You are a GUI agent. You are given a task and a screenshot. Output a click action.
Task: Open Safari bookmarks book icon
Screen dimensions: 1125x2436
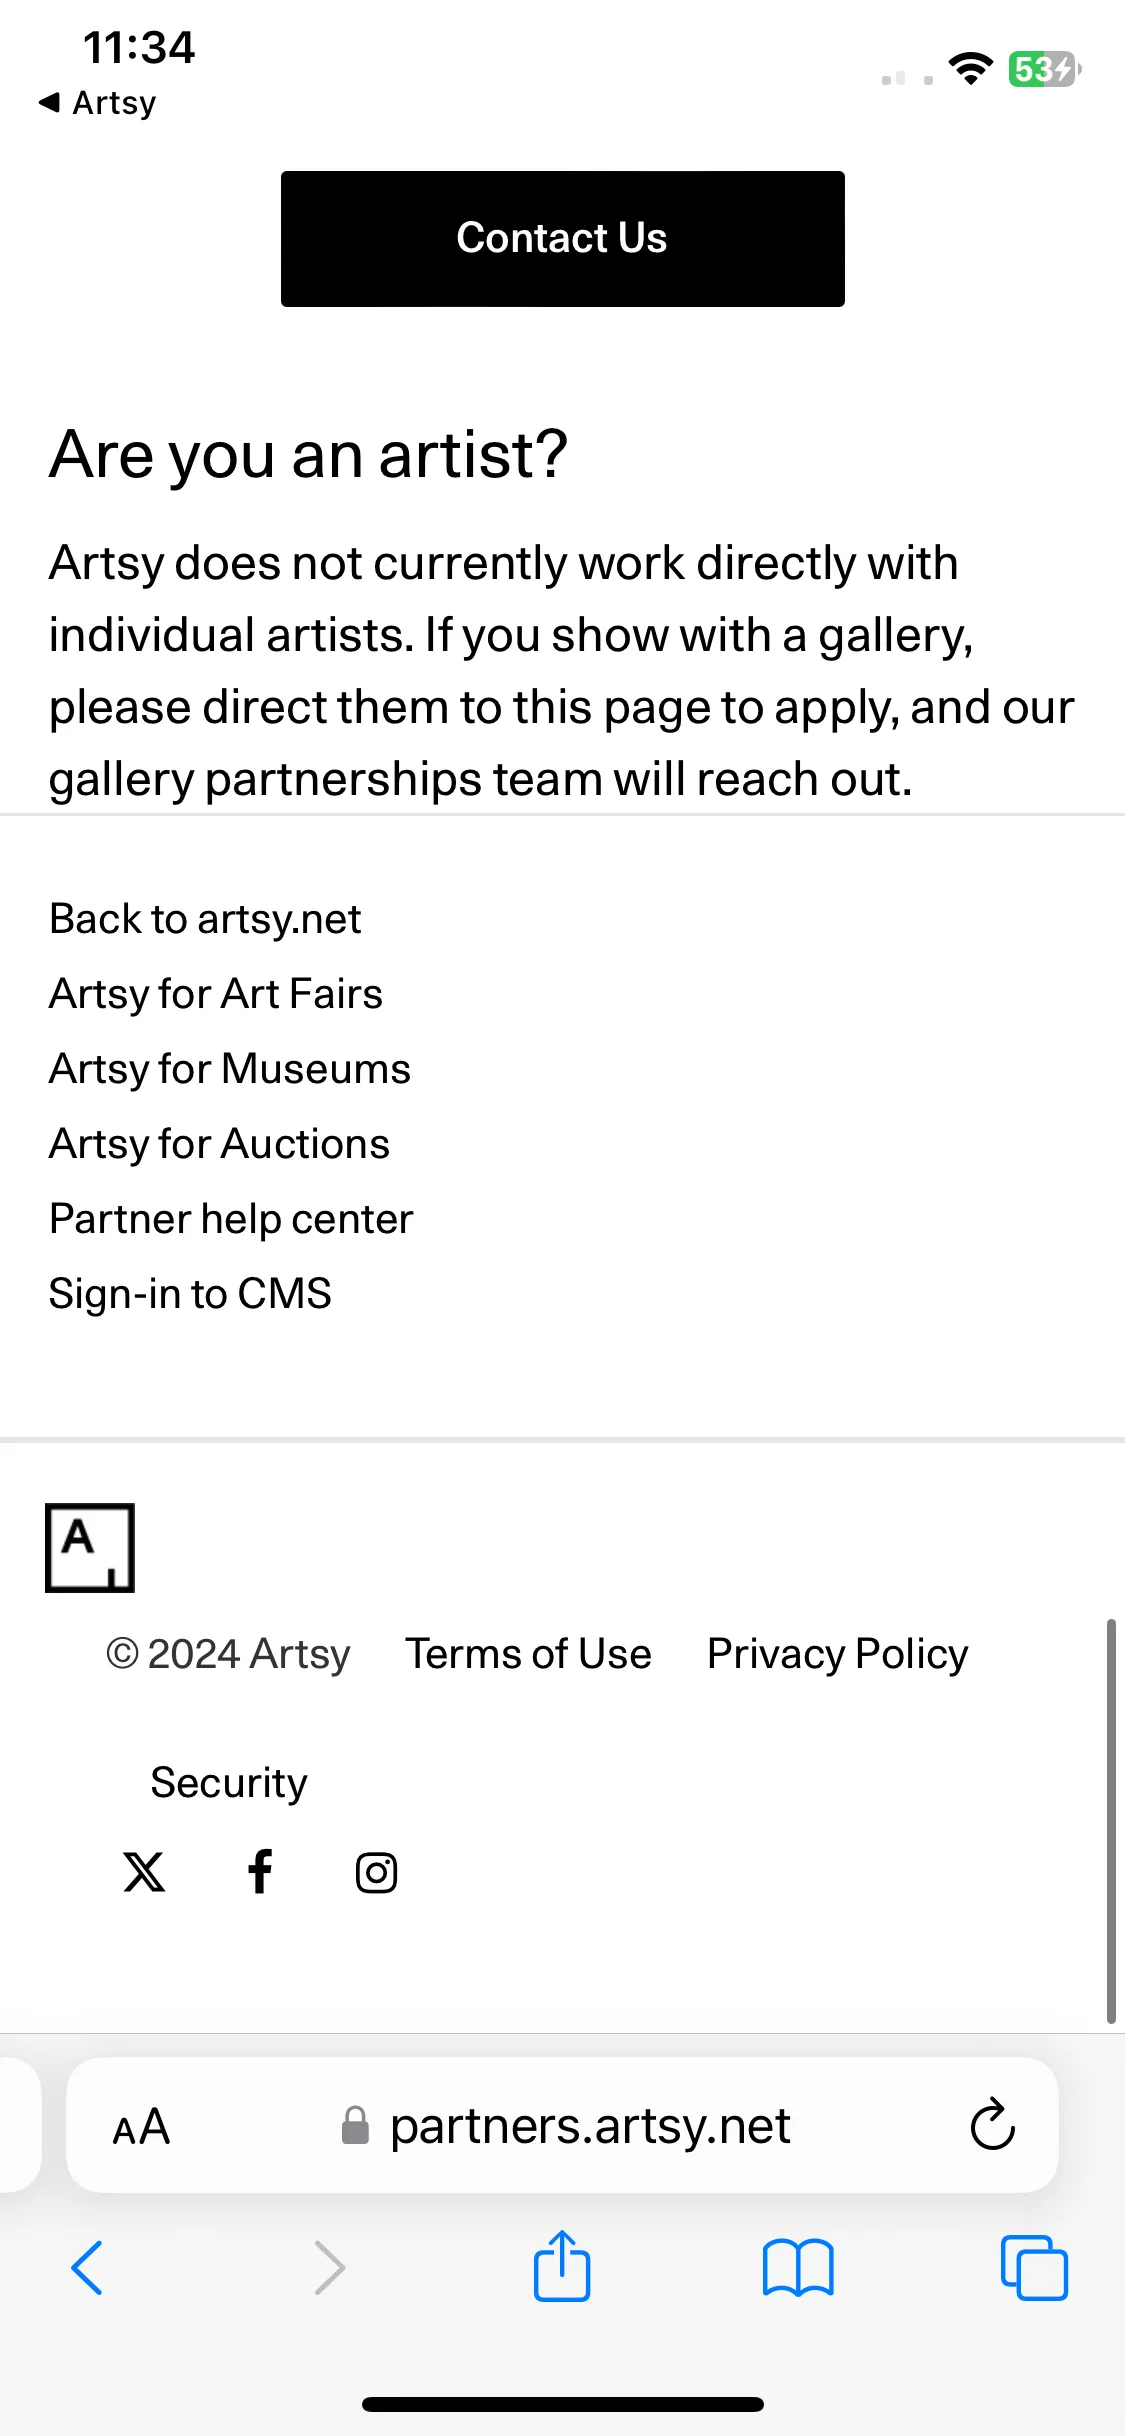coord(798,2267)
